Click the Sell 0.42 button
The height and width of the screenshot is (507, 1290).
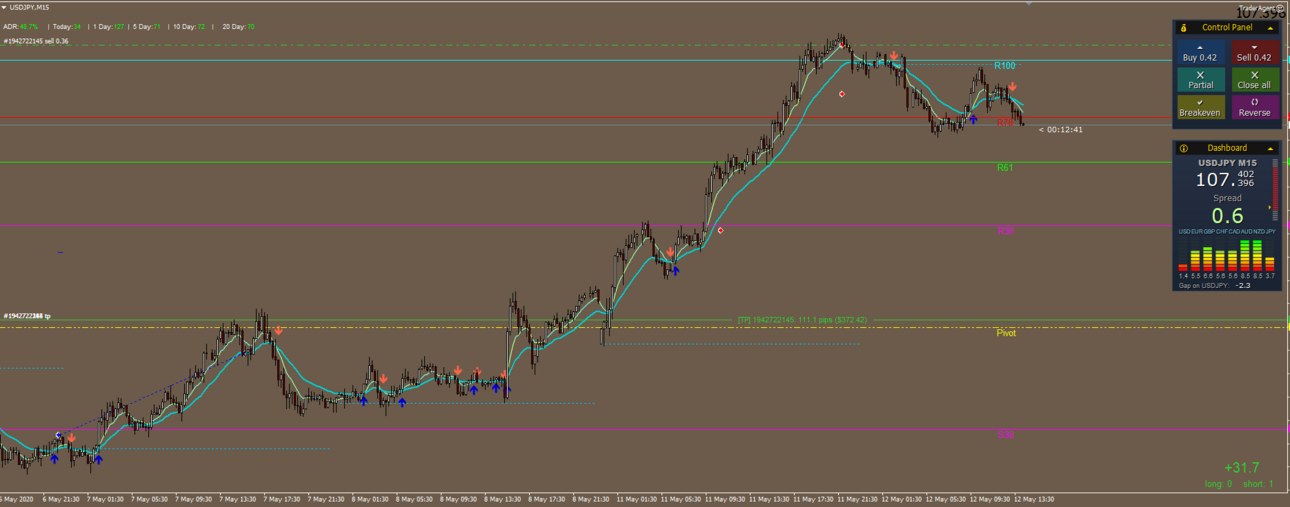pyautogui.click(x=1255, y=53)
